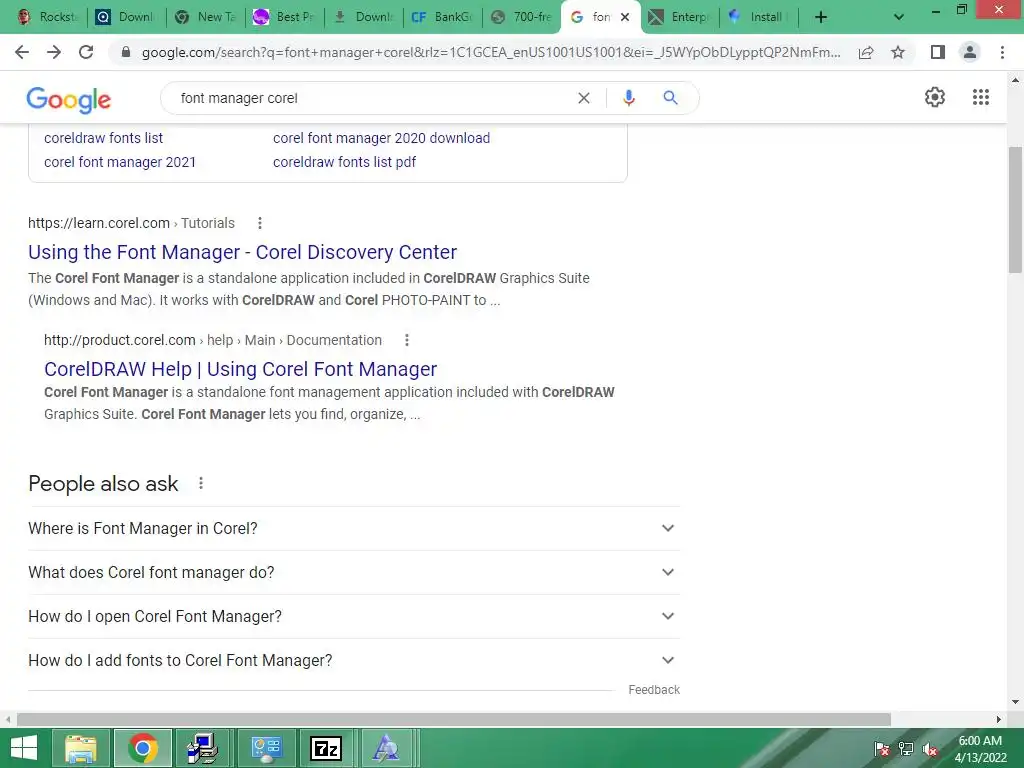This screenshot has width=1024, height=768.
Task: Open 7-Zip from taskbar
Action: [x=326, y=748]
